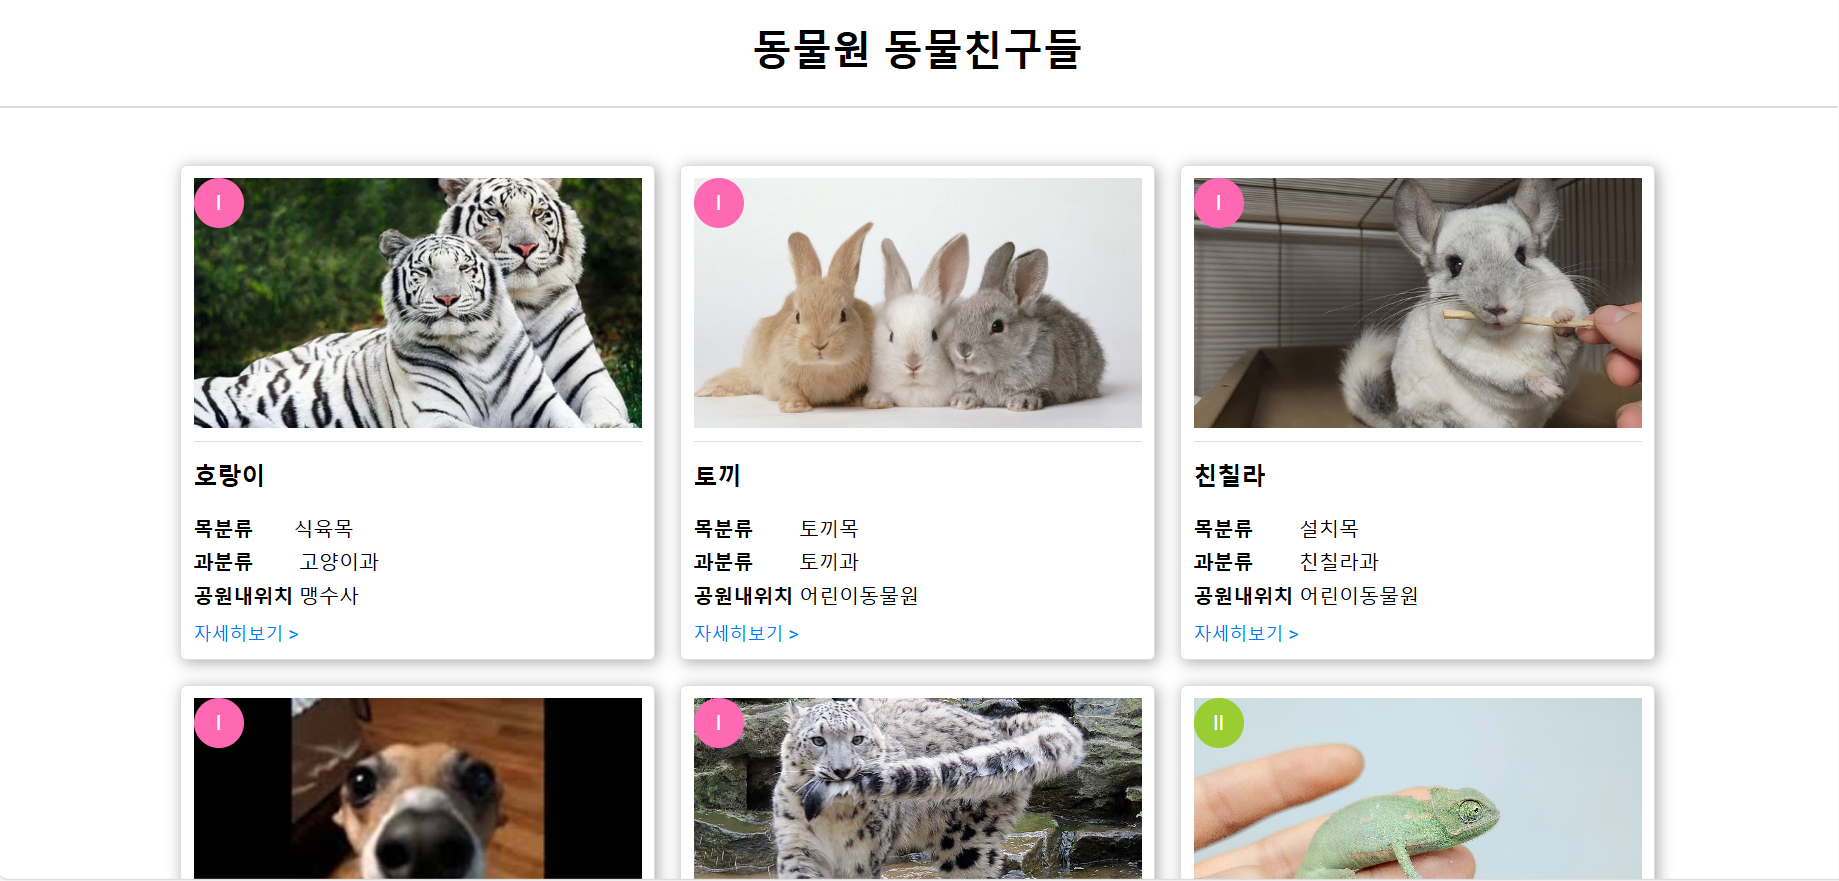This screenshot has height=881, width=1839.
Task: Click the green II badge on chameleon card
Action: pos(1219,723)
